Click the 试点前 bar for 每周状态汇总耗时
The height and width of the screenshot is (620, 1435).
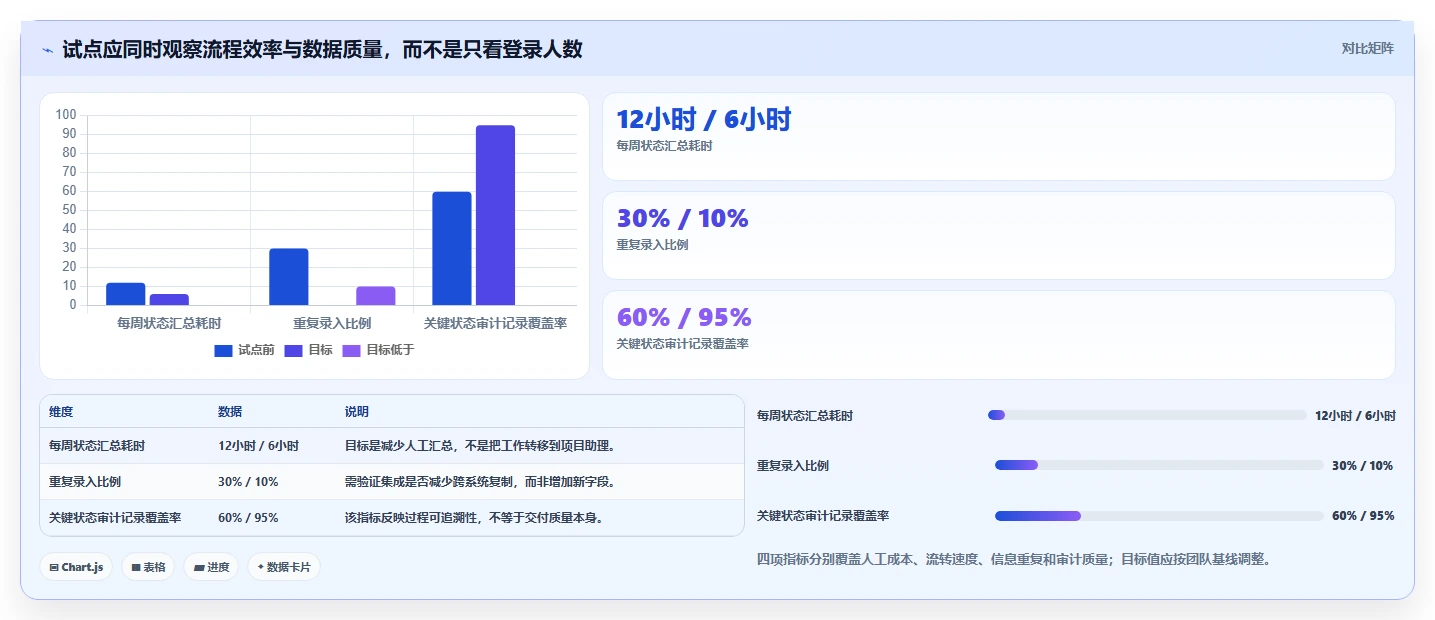click(x=126, y=294)
